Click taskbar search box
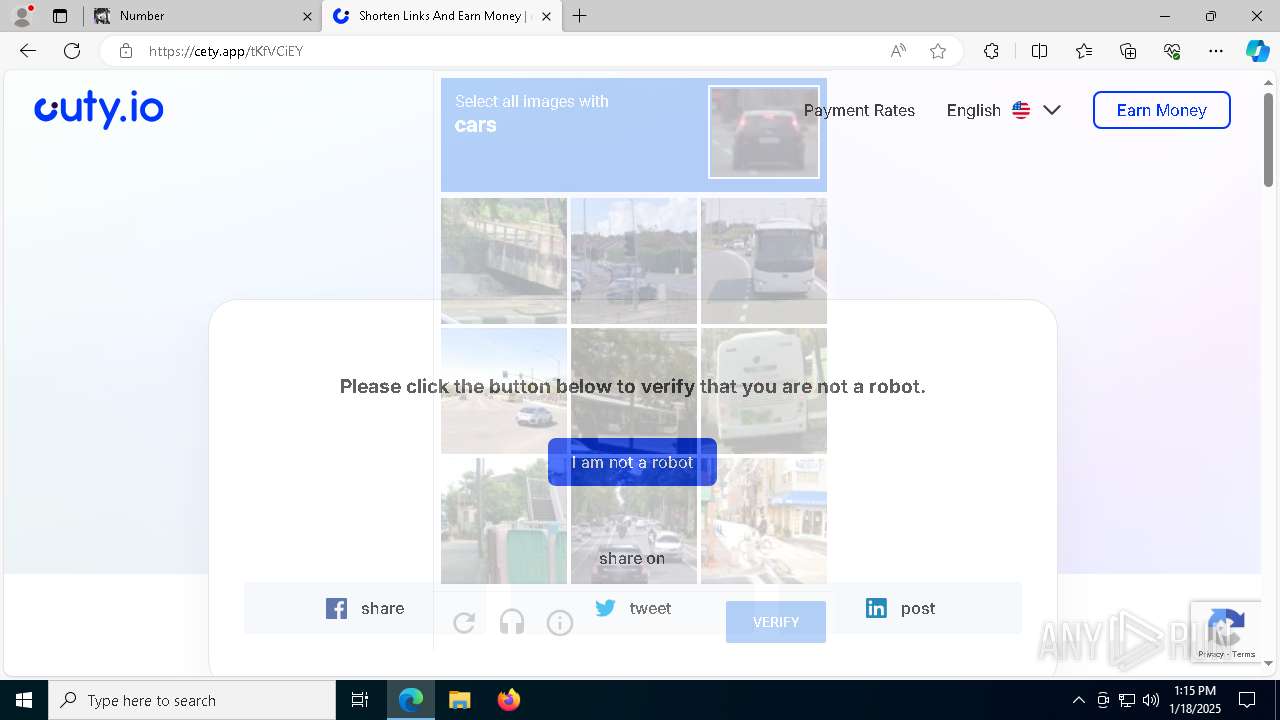The image size is (1280, 720). point(192,700)
